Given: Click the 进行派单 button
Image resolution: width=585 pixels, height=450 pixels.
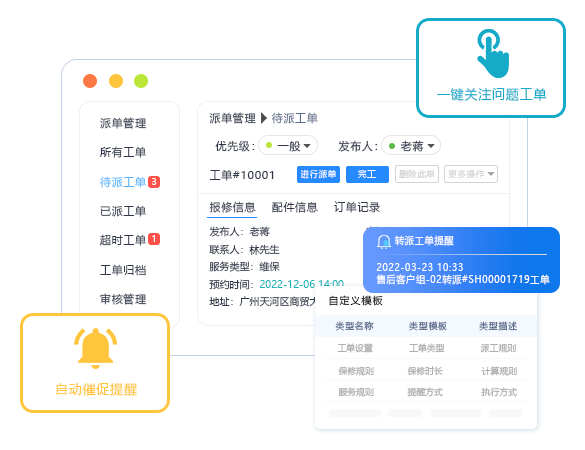Looking at the screenshot, I should pos(318,174).
